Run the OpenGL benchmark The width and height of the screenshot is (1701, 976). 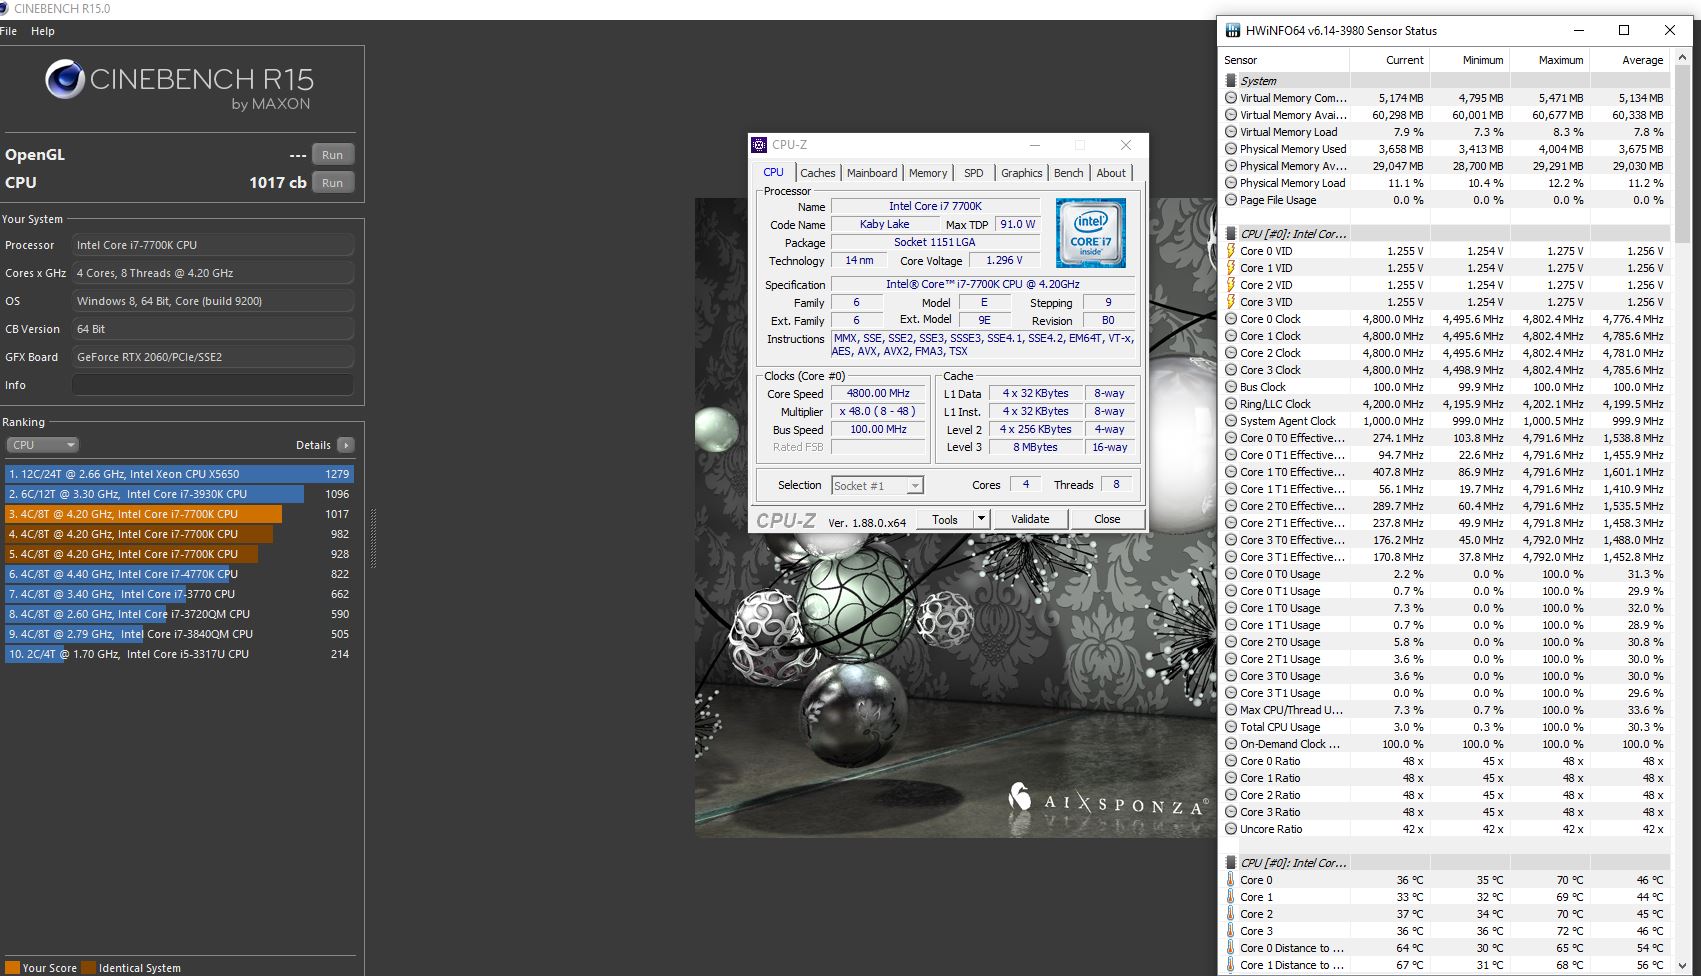pos(333,155)
